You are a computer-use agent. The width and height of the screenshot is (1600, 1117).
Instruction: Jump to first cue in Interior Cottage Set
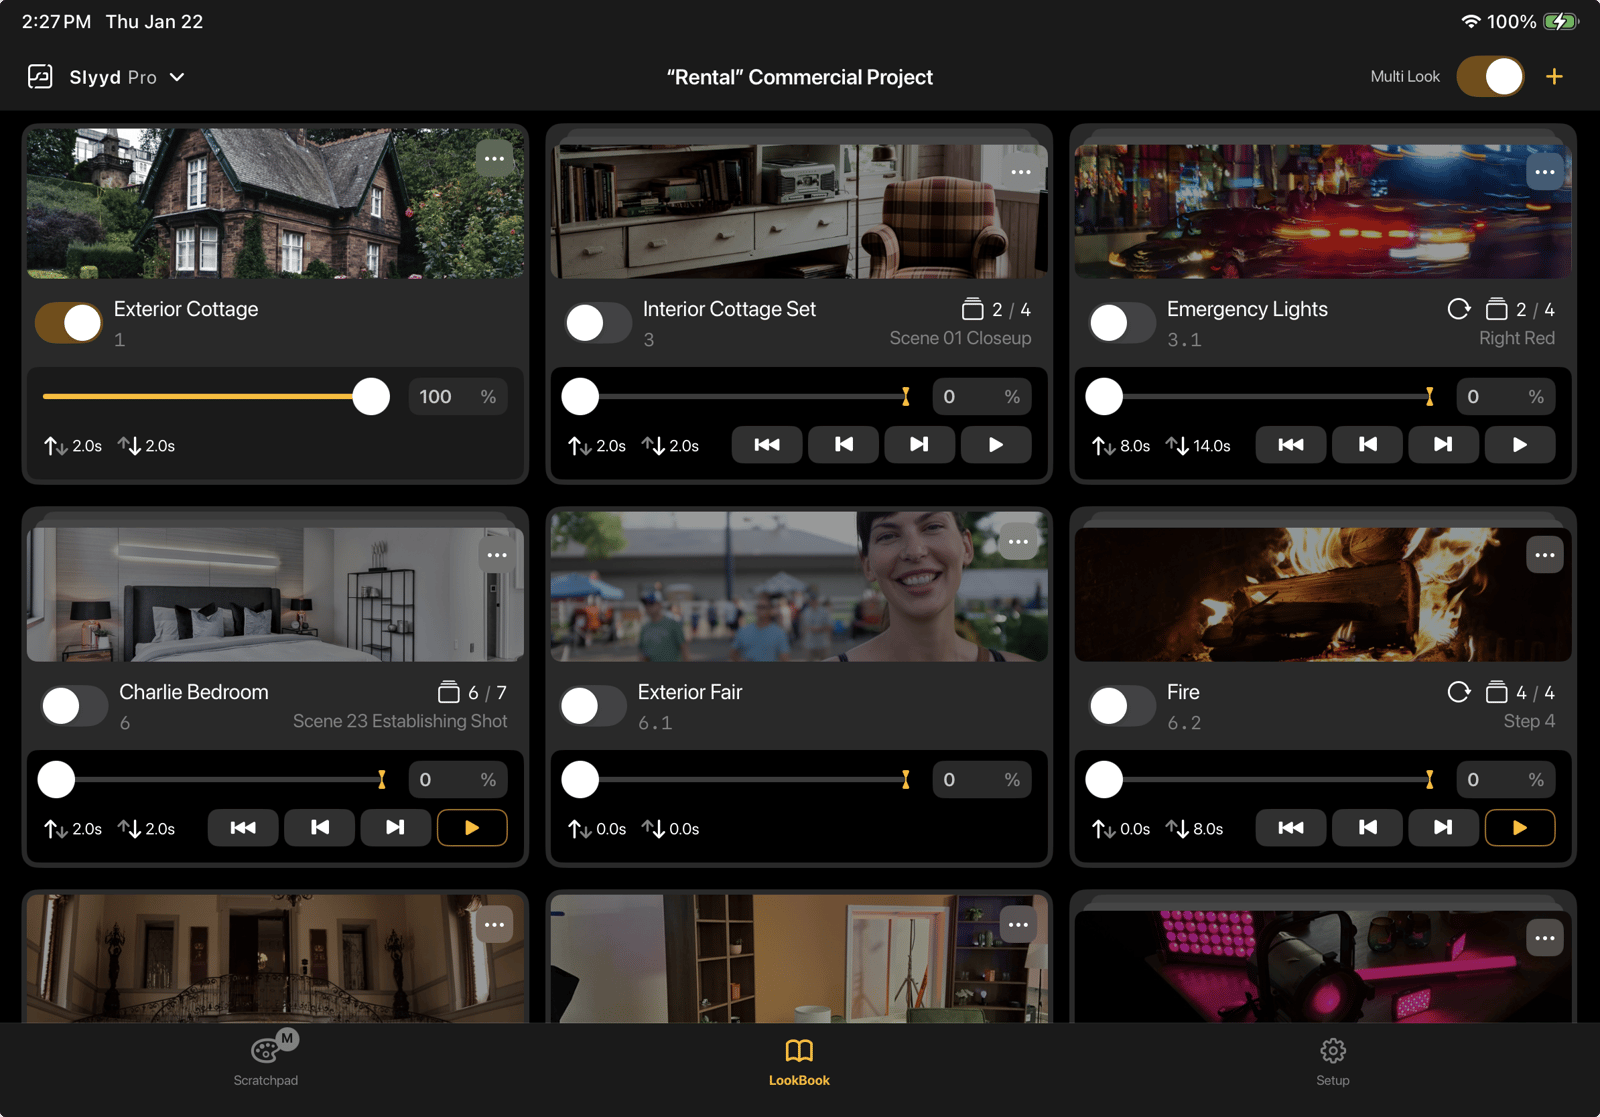point(767,445)
